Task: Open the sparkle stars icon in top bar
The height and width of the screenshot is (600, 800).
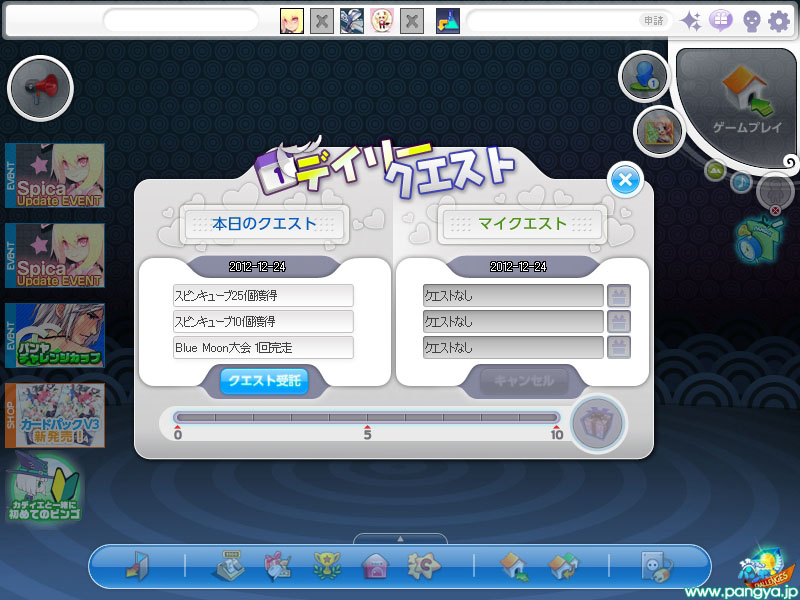Action: tap(691, 21)
